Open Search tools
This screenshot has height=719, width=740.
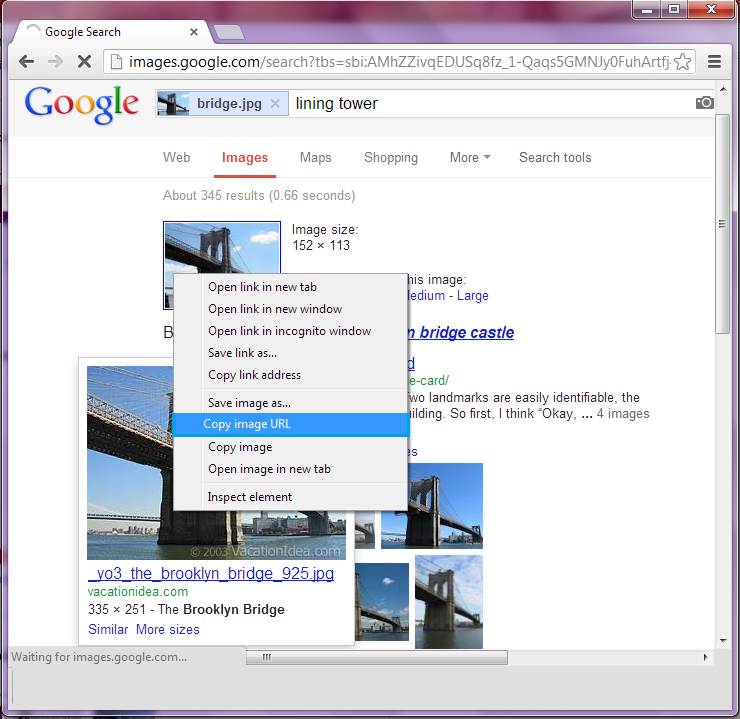click(555, 157)
